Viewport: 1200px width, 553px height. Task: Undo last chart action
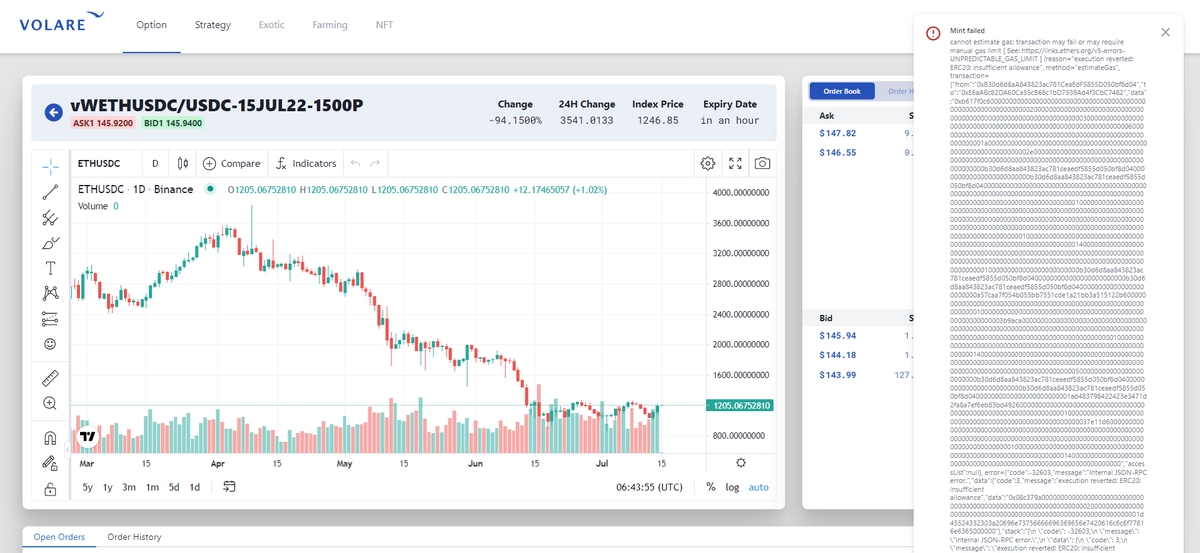point(354,163)
